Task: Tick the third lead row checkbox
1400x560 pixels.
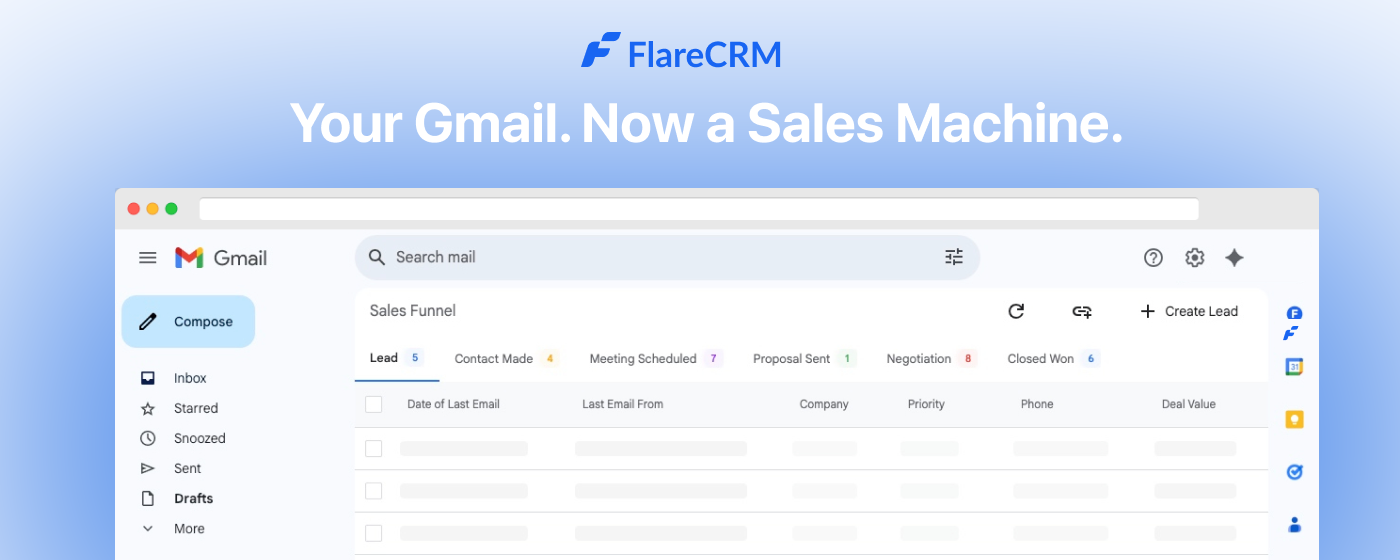Action: tap(374, 533)
